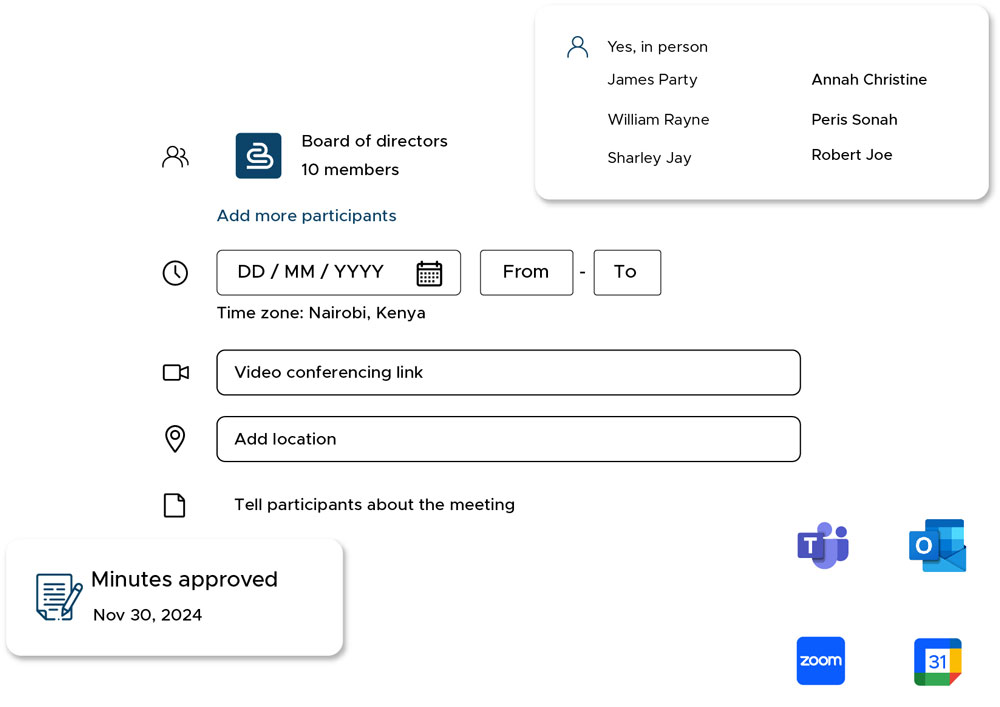Click the clock icon beside the date
The width and height of the screenshot is (1000, 707).
tap(175, 273)
